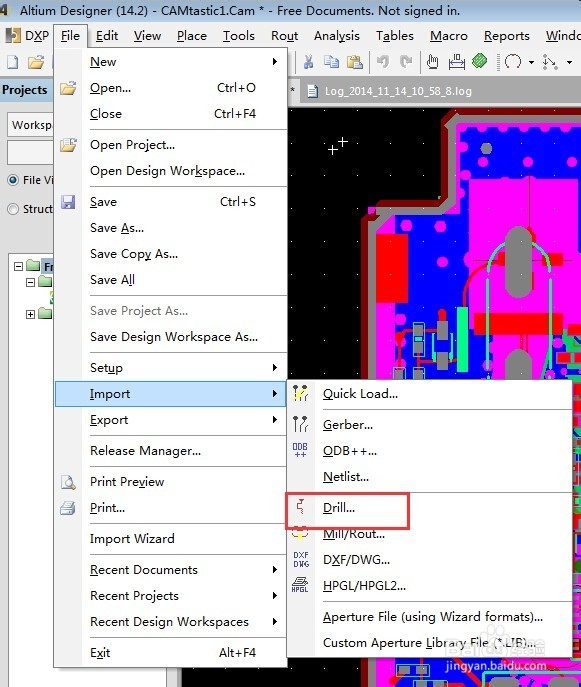Click the new document toolbar icon
This screenshot has height=687, width=581.
(13, 62)
